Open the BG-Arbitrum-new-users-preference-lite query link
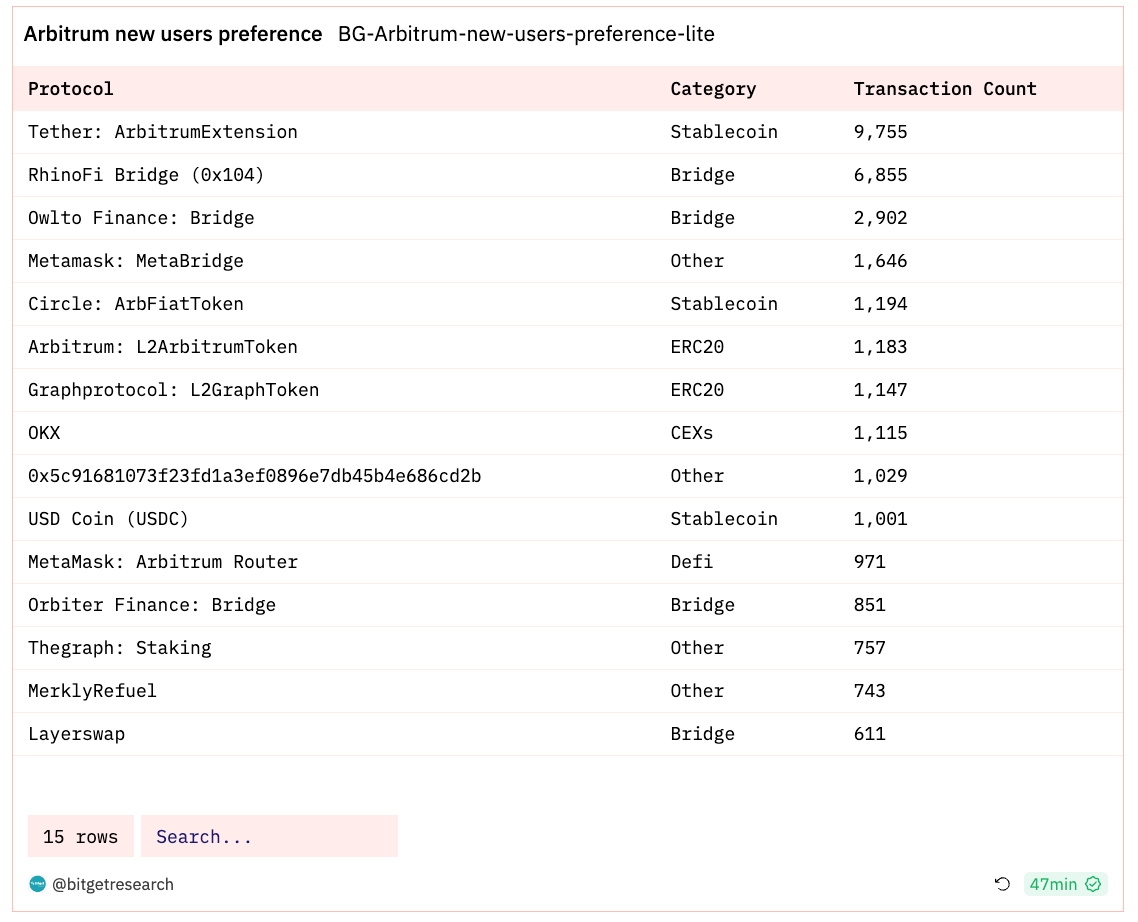1138x922 pixels. pyautogui.click(x=526, y=34)
